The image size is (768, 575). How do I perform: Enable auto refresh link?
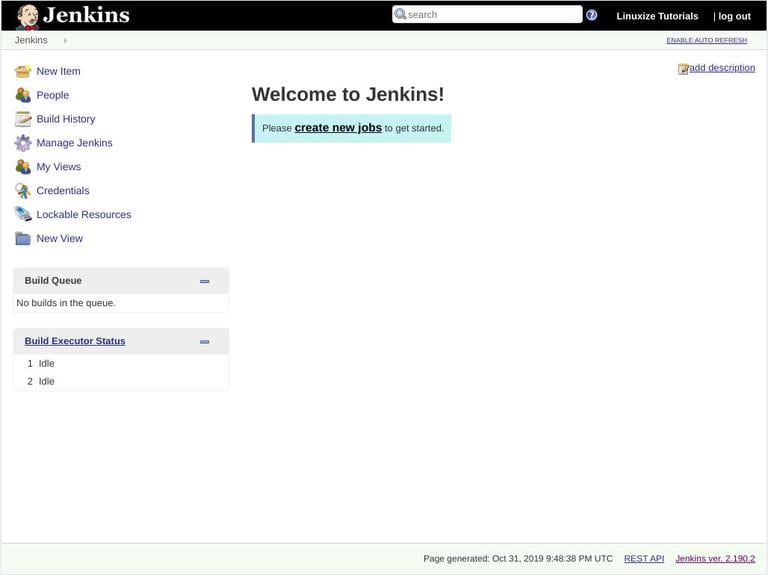pos(706,40)
